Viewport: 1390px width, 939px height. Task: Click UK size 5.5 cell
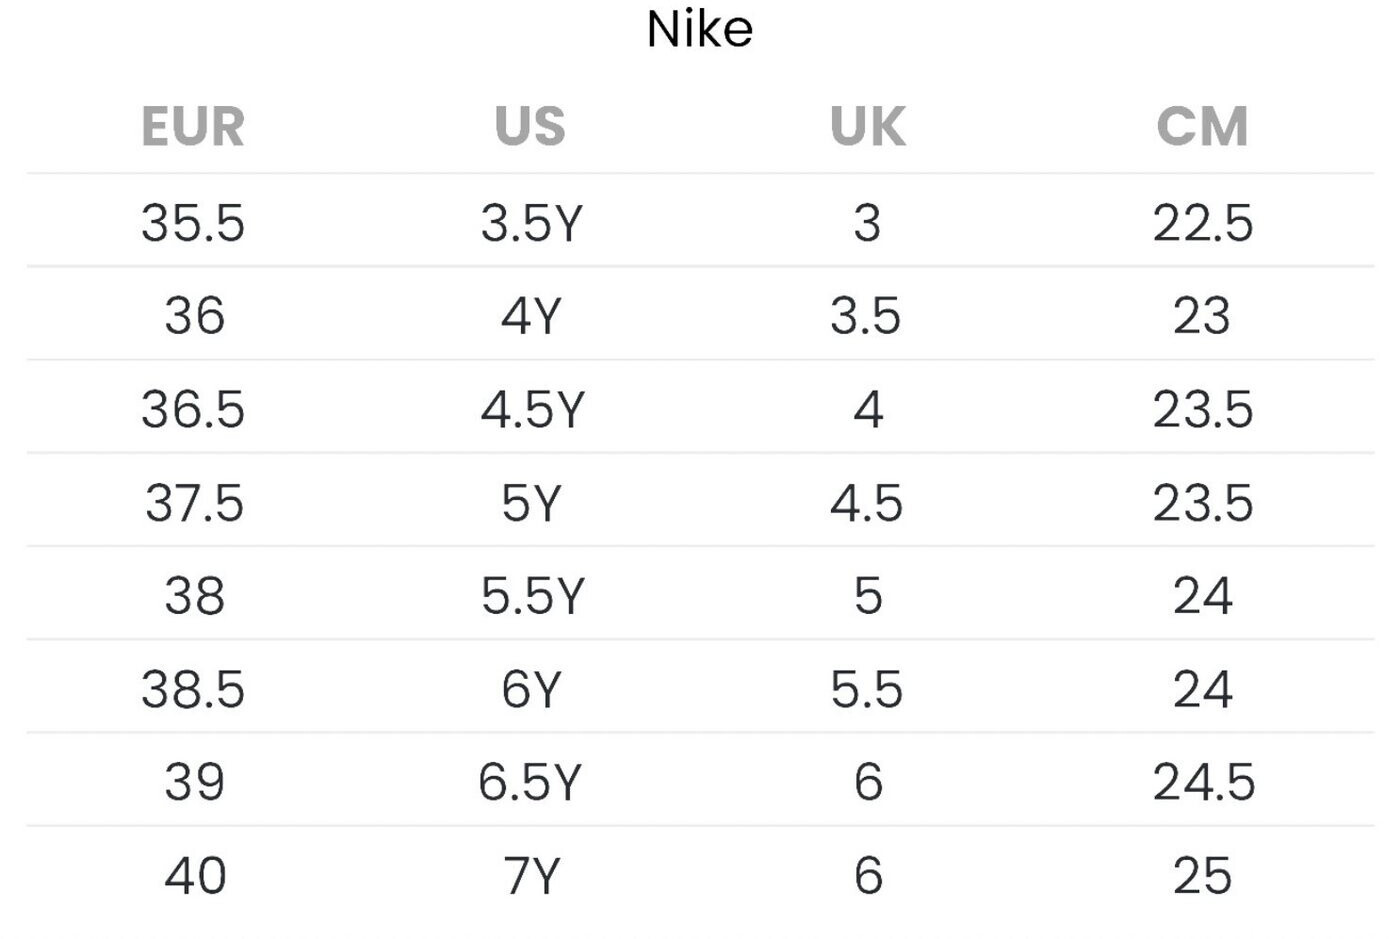point(866,690)
